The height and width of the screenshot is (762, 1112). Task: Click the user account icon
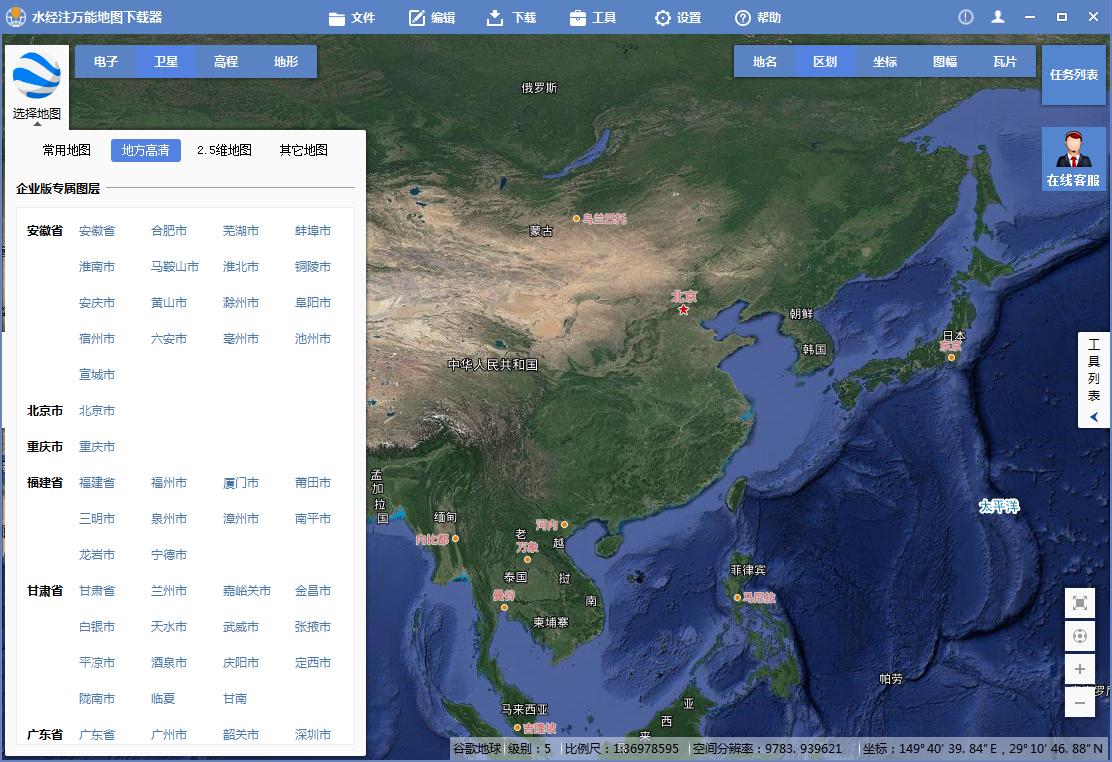[x=998, y=17]
